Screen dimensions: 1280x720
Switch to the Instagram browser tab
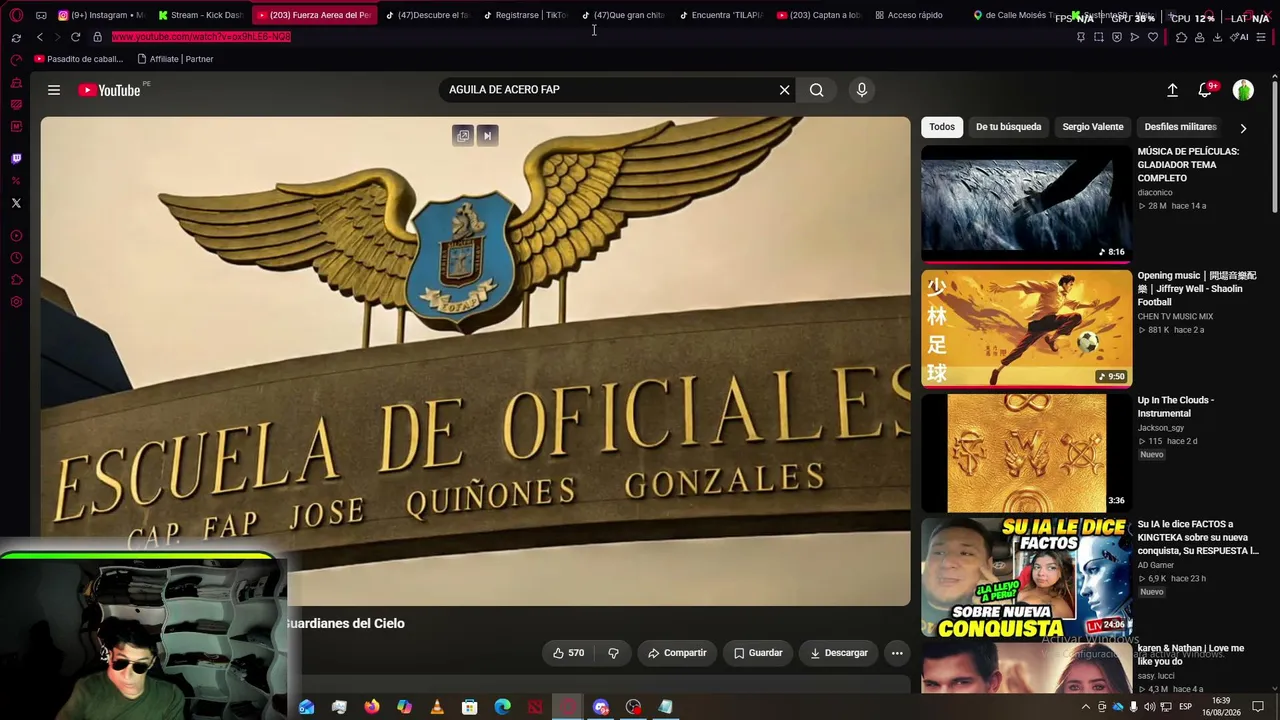coord(101,15)
